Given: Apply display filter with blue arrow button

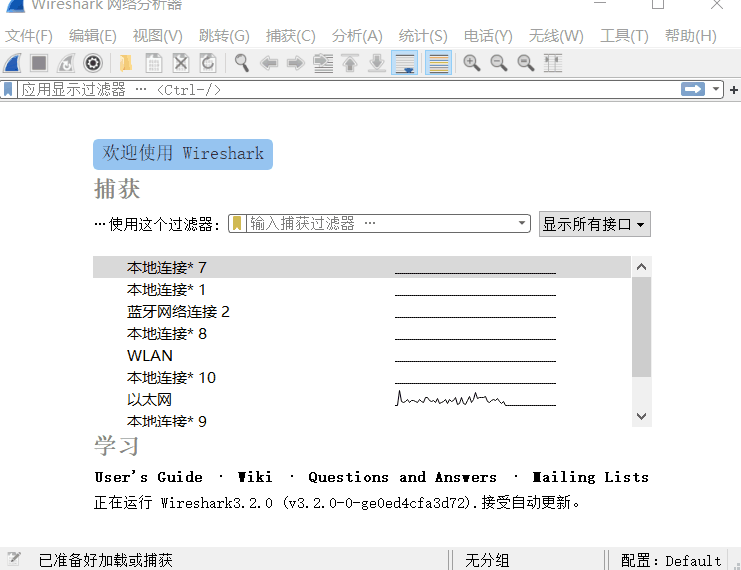Looking at the screenshot, I should coord(693,89).
